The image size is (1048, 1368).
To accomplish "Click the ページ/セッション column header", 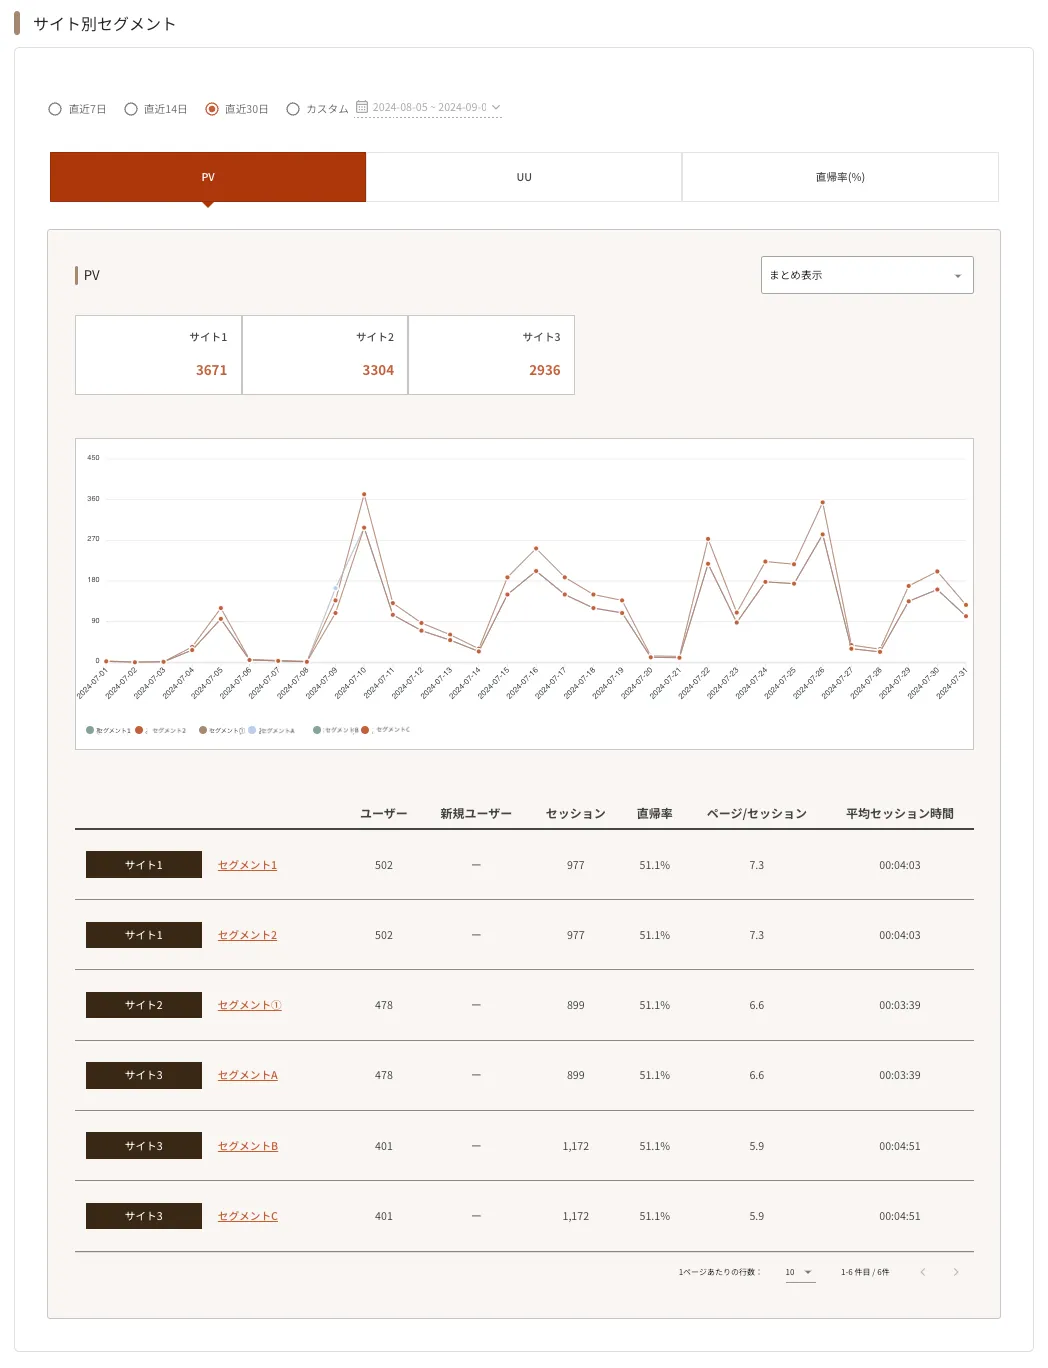I will click(x=757, y=814).
